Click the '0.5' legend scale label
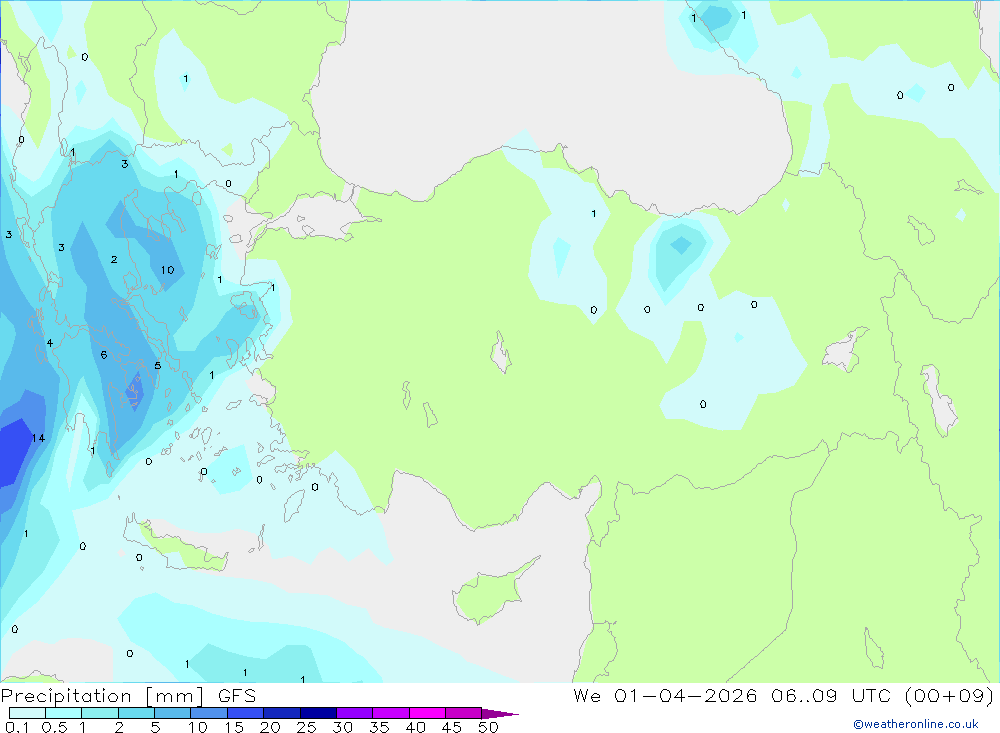The height and width of the screenshot is (733, 1000). (x=54, y=727)
